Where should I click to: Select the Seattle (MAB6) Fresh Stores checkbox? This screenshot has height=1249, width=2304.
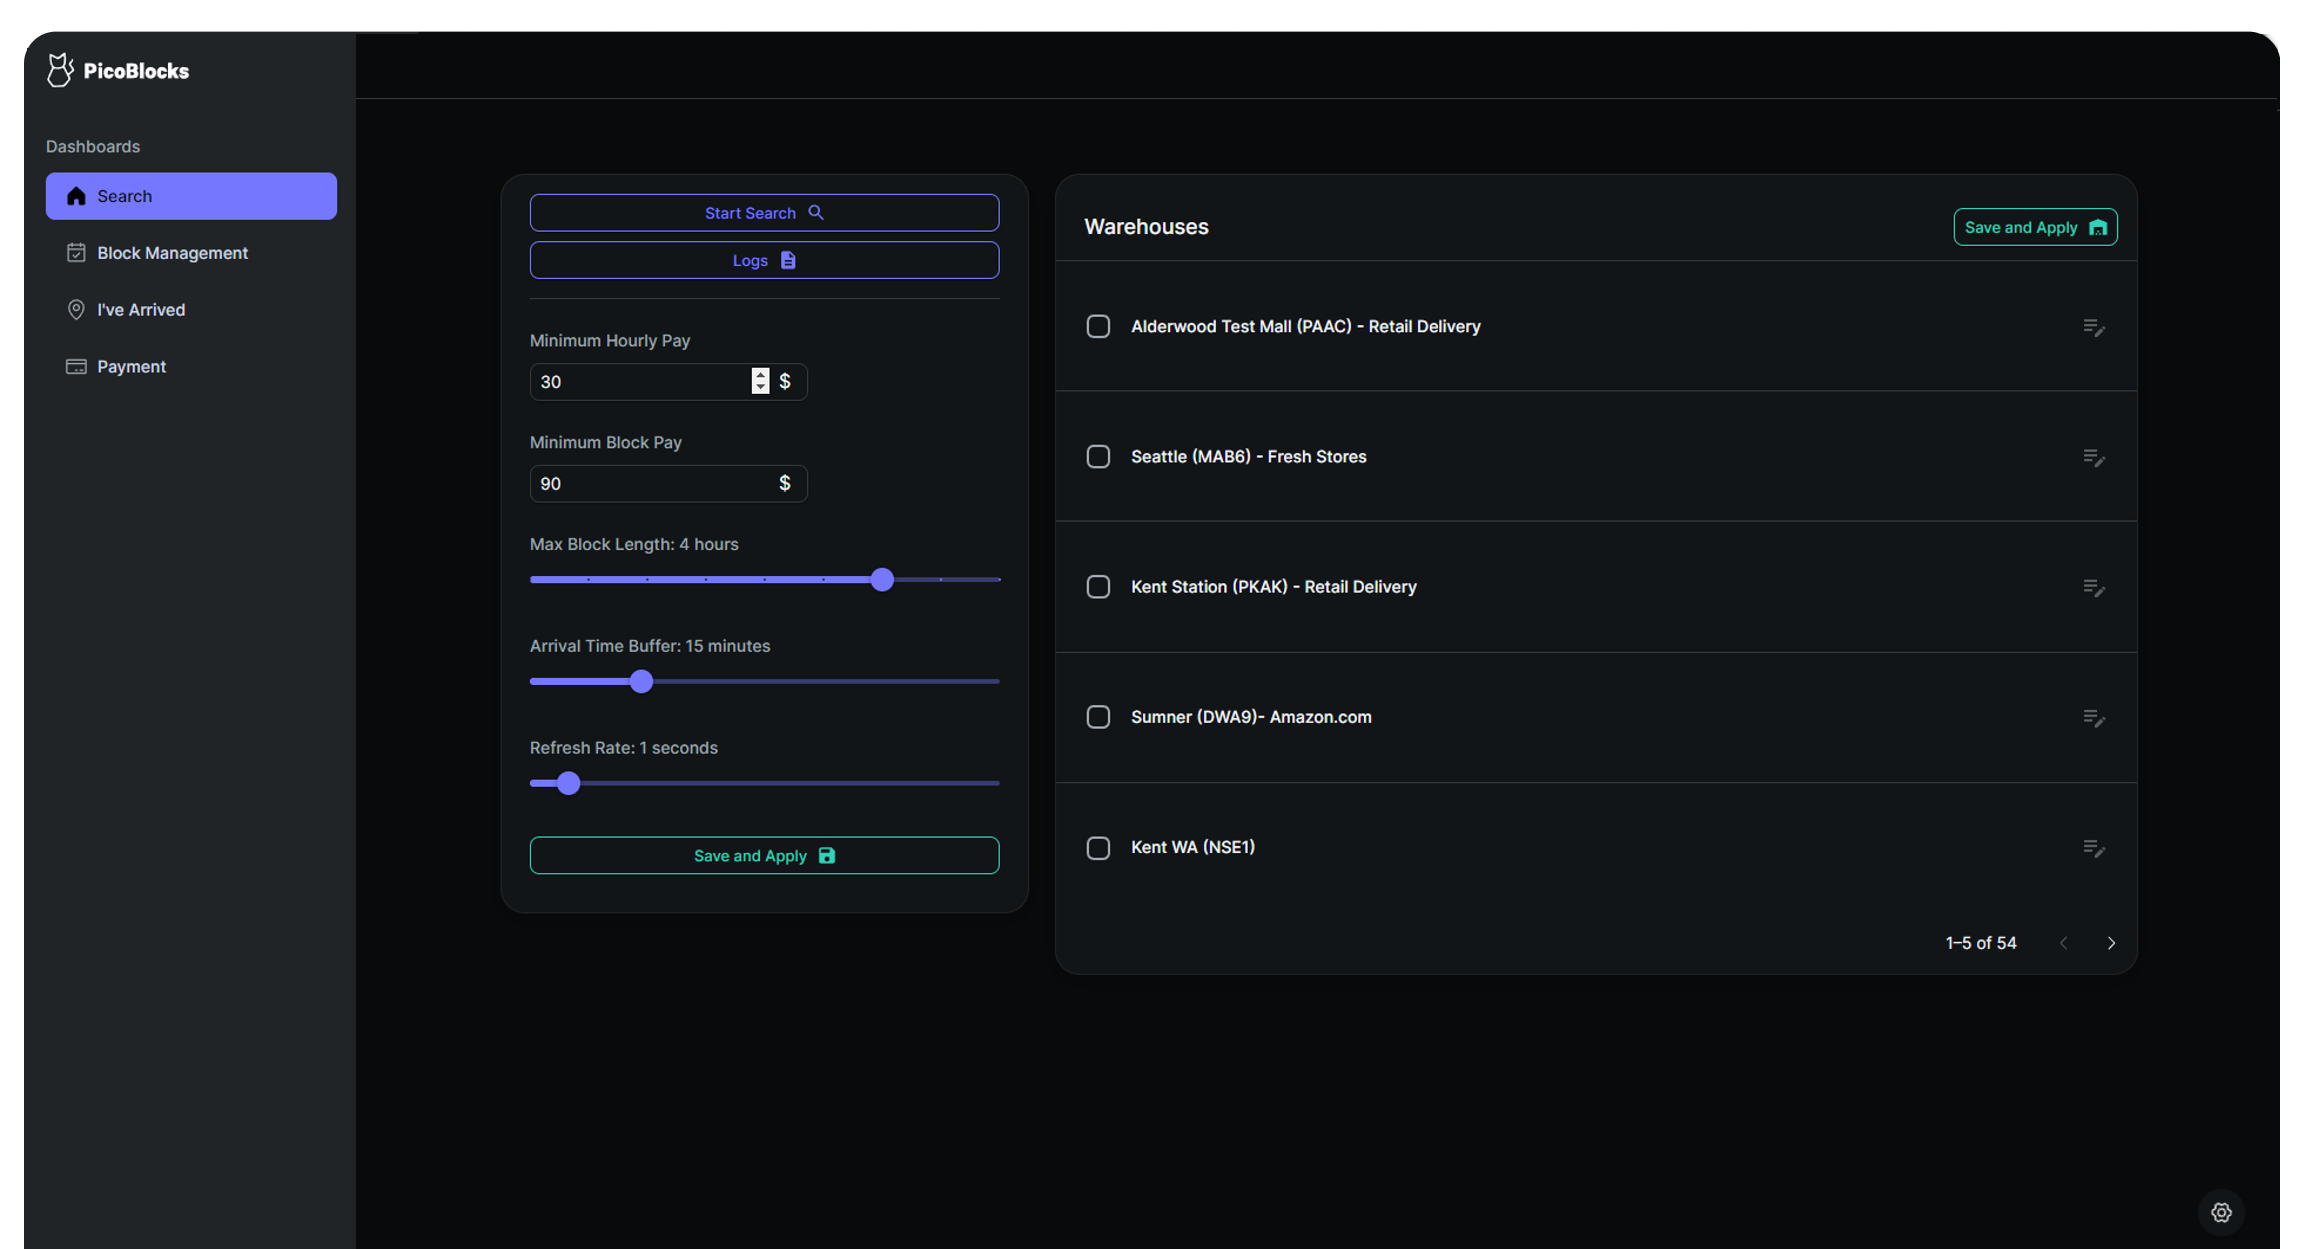pyautogui.click(x=1098, y=456)
